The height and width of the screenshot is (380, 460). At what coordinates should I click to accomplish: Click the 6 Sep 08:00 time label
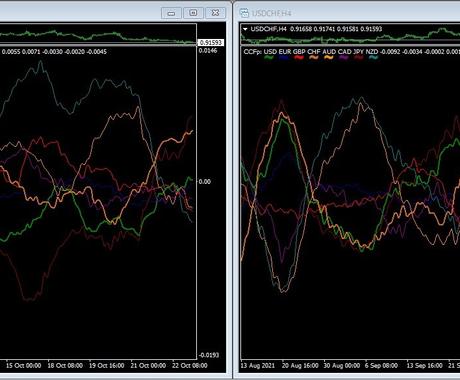click(381, 366)
